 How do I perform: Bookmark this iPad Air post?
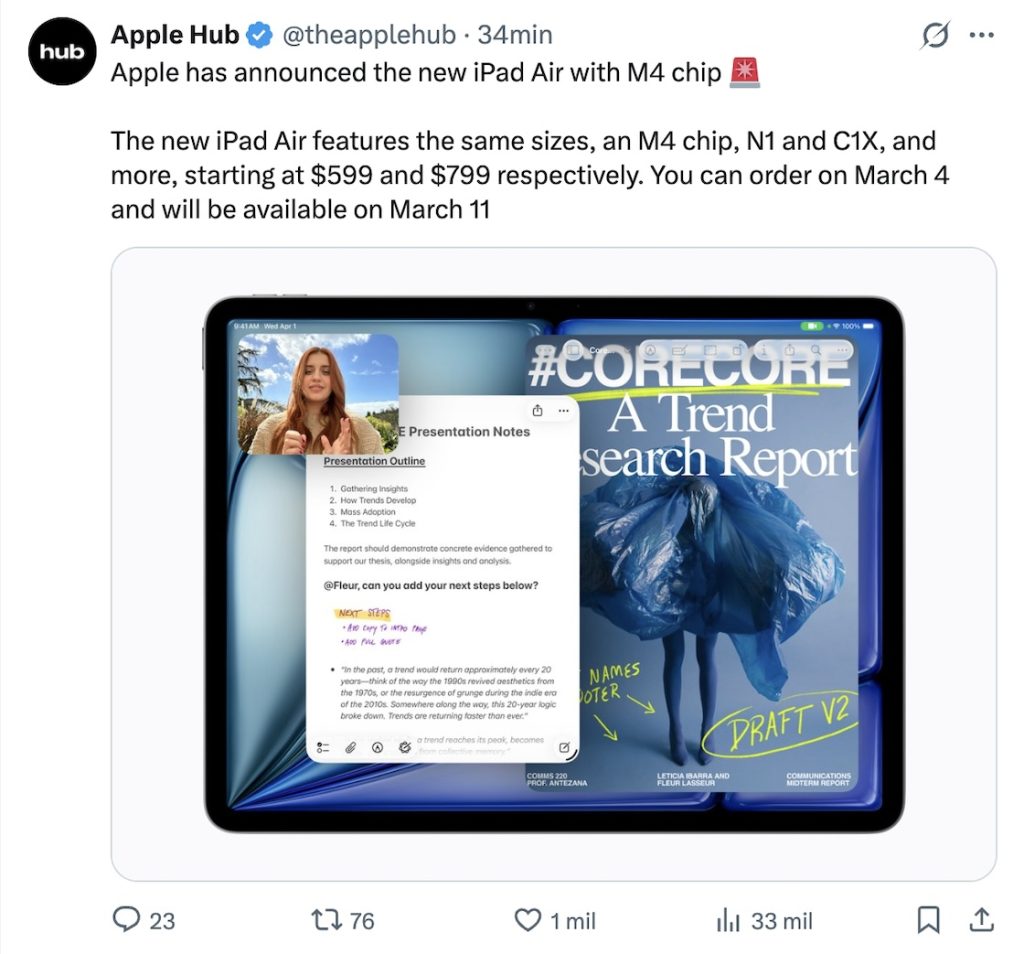tap(929, 920)
